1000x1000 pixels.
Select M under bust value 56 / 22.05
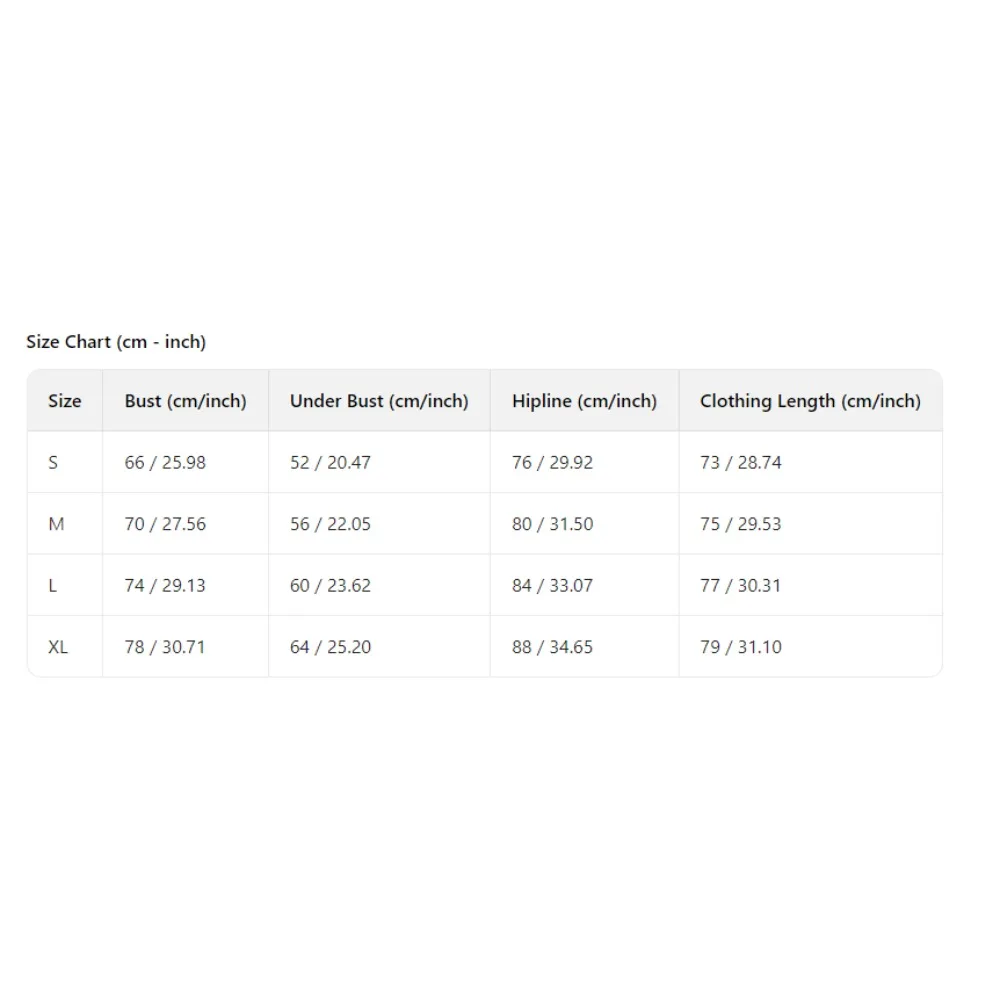(330, 524)
